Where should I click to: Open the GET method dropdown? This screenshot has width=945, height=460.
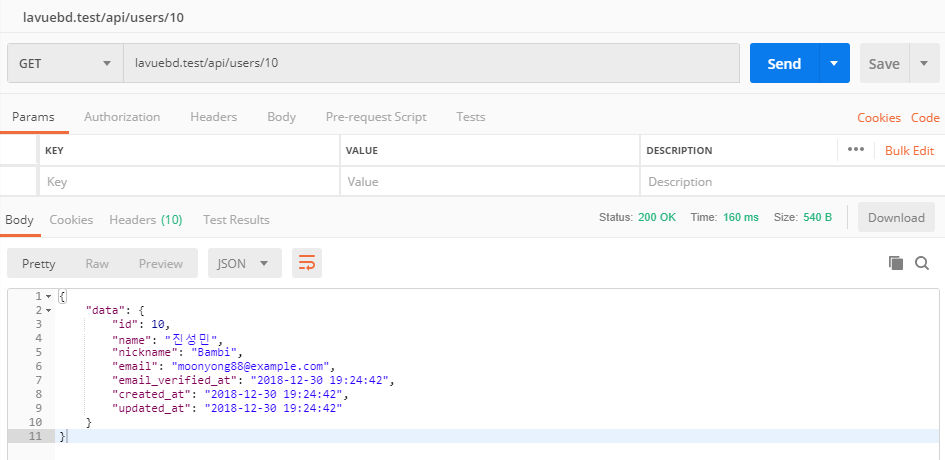tap(64, 63)
